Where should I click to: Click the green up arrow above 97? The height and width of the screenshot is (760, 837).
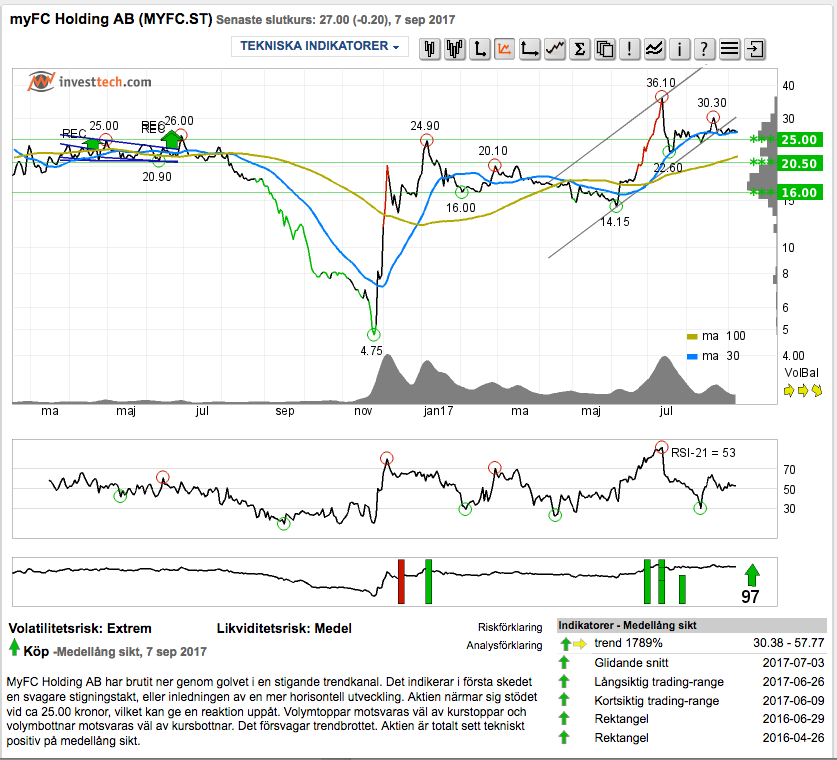coord(752,575)
